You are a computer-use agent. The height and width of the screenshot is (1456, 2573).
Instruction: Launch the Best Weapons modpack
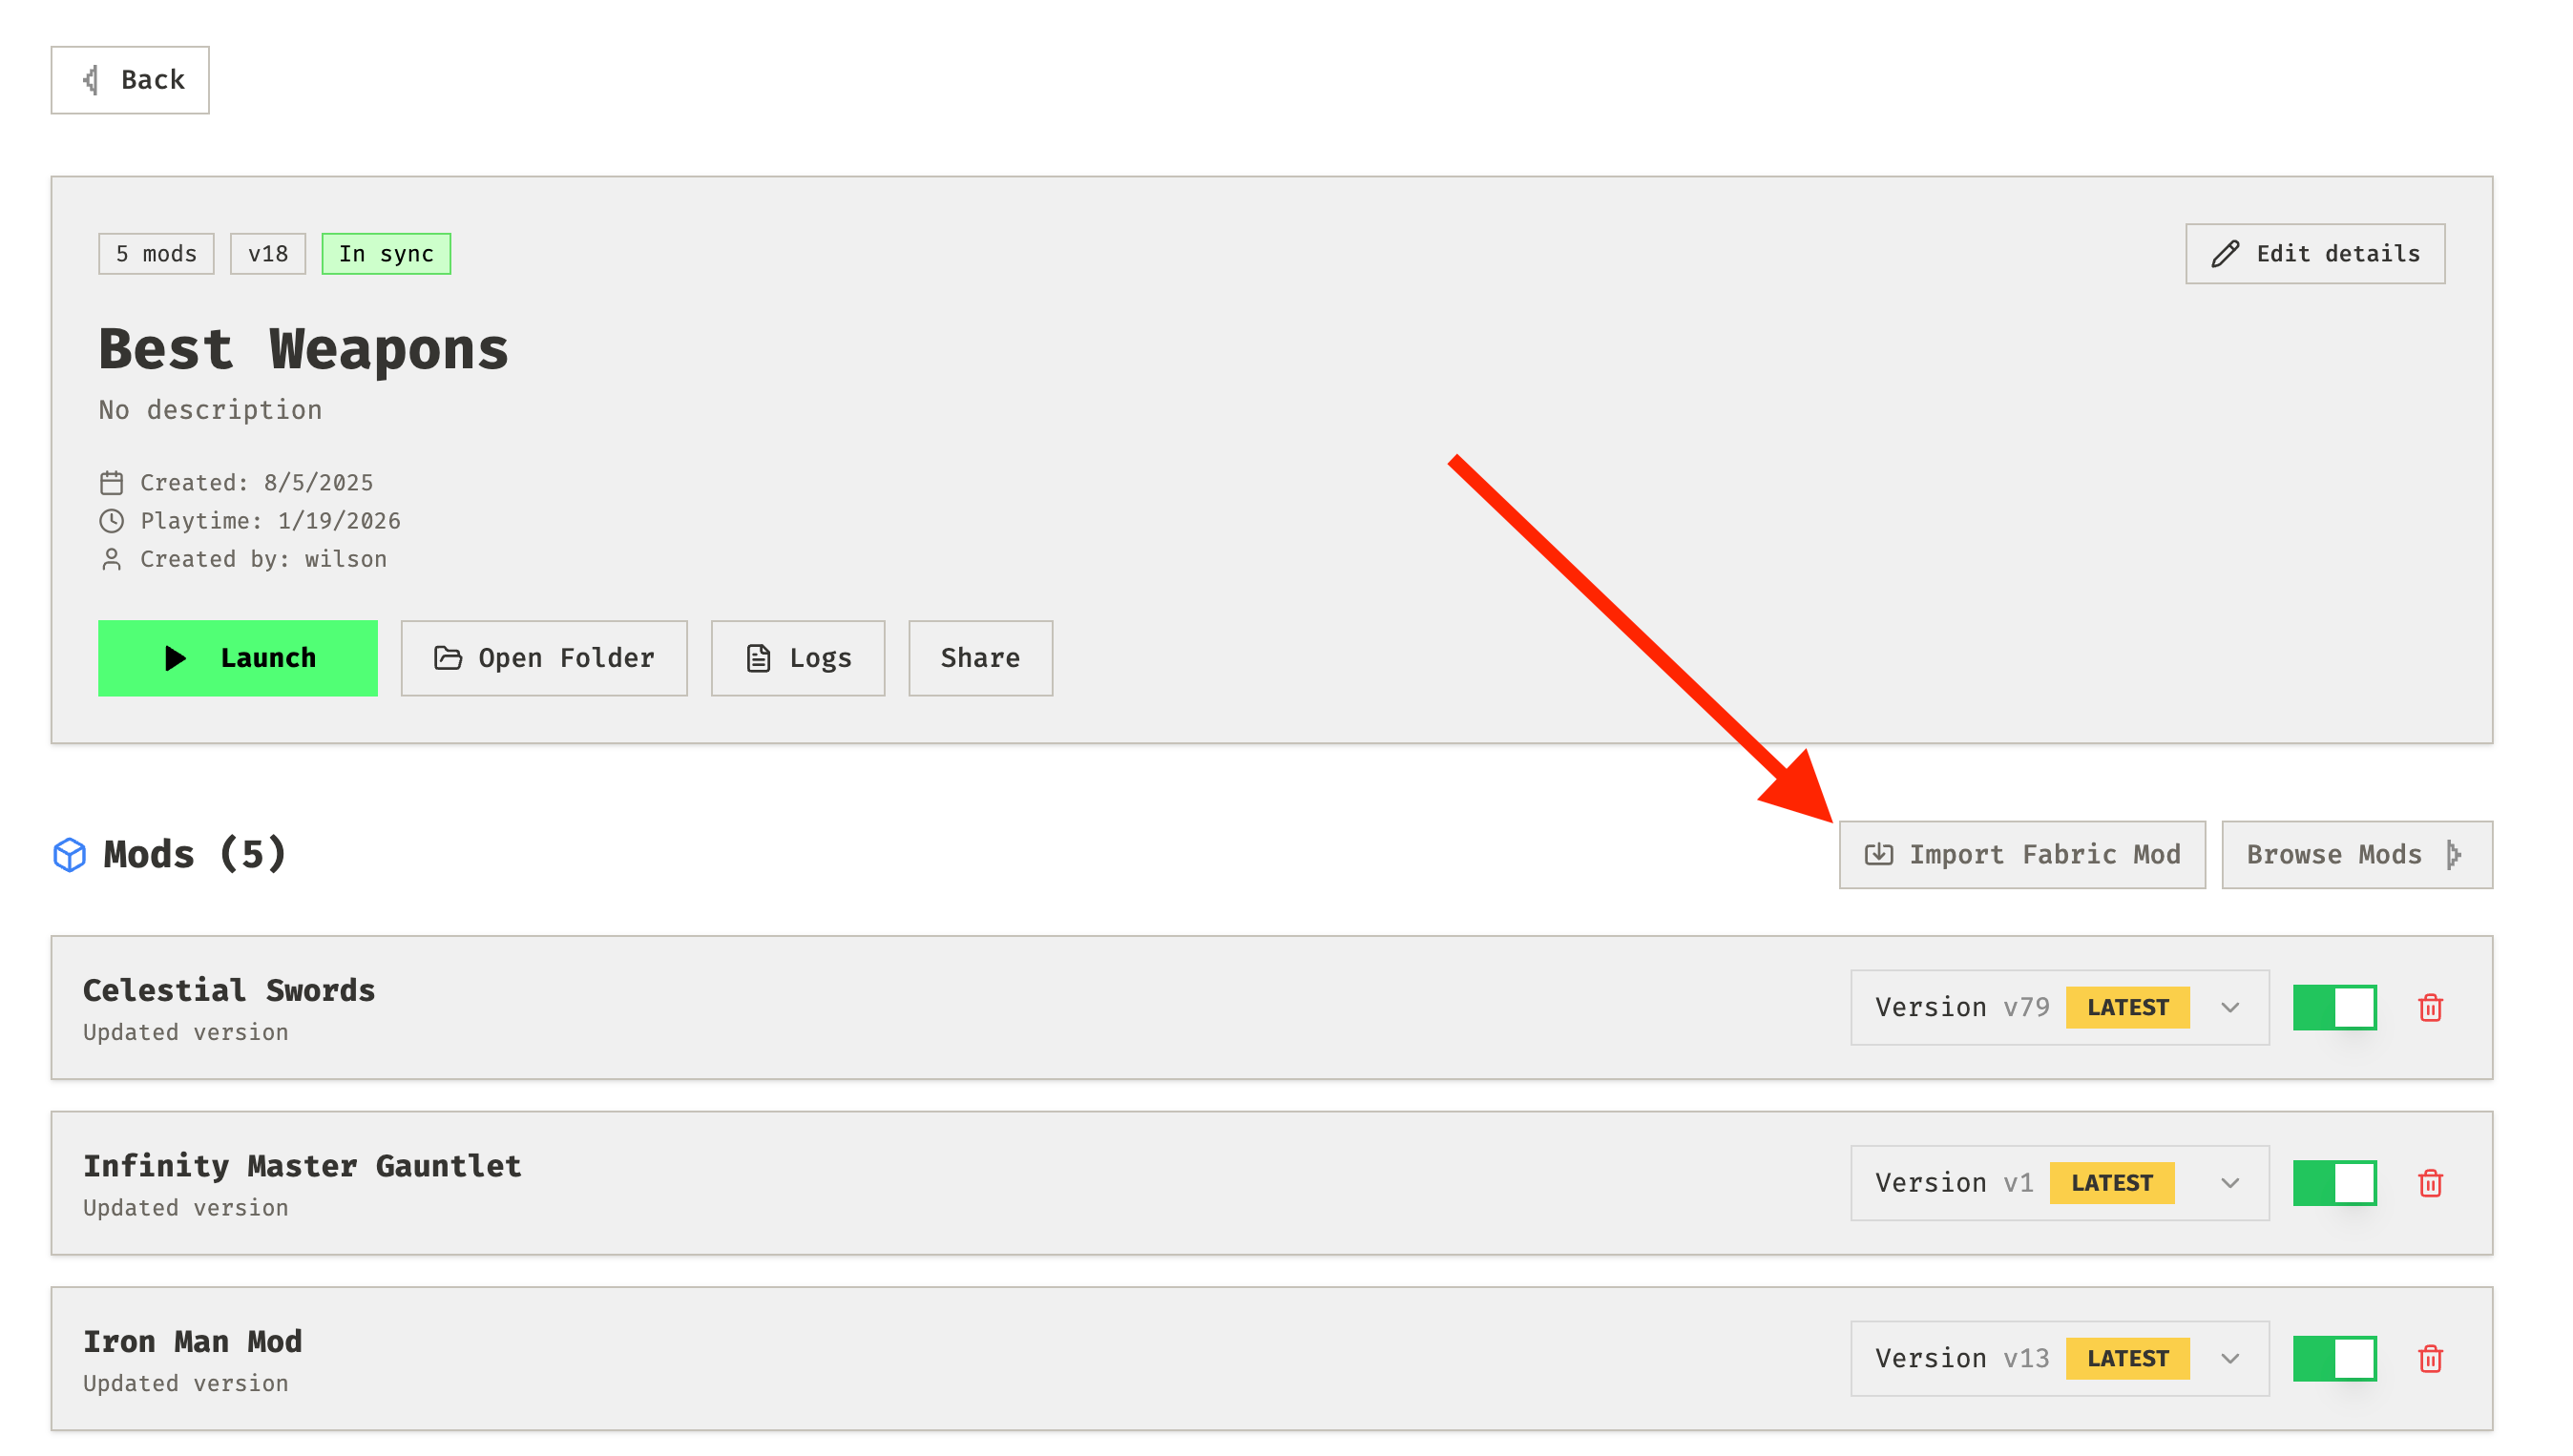point(238,658)
